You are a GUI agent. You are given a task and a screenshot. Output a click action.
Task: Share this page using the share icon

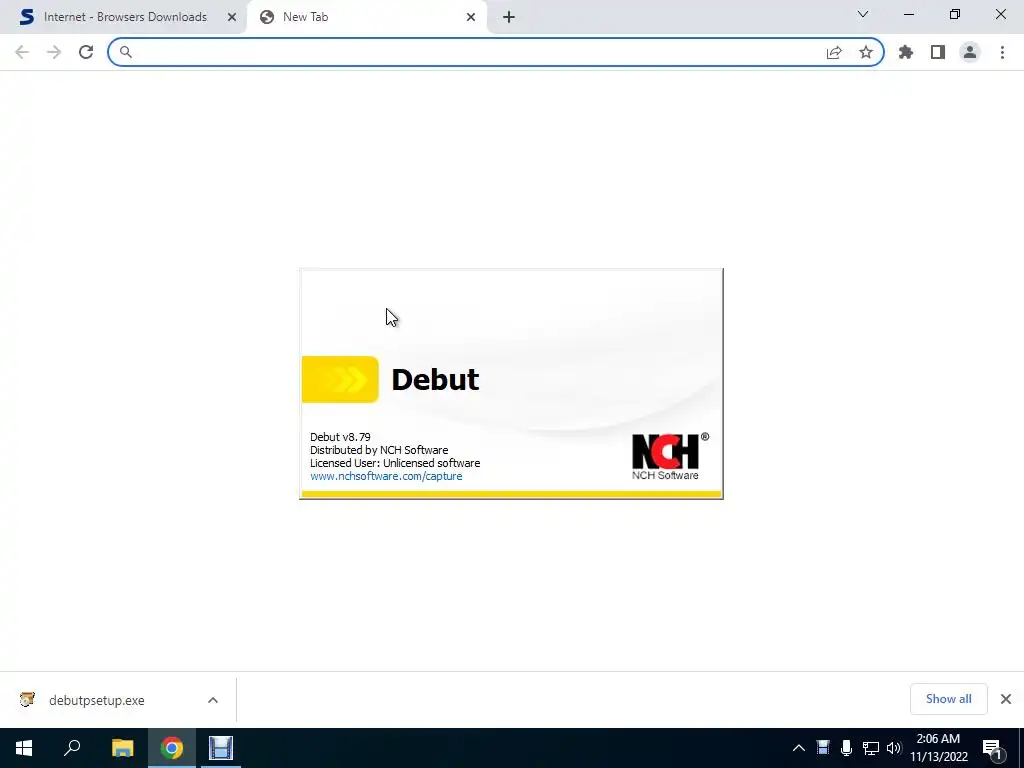pos(834,52)
